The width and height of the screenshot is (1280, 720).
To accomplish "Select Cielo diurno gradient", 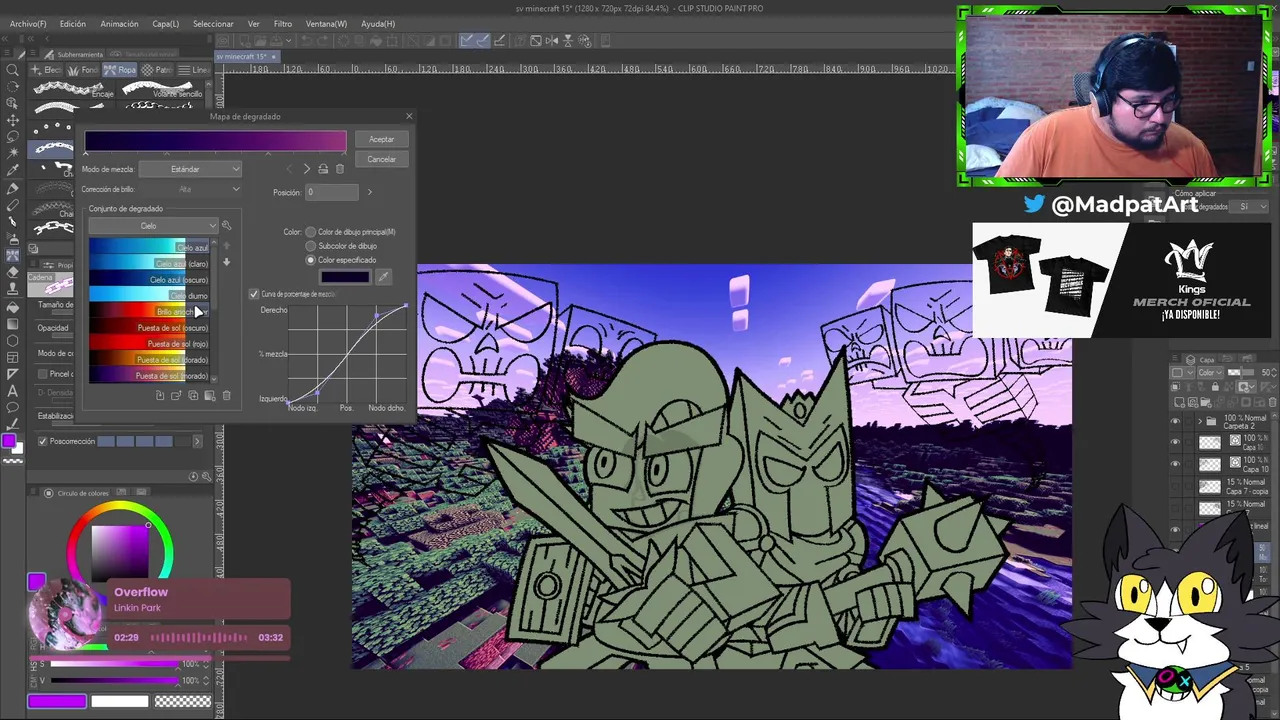I will (150, 296).
